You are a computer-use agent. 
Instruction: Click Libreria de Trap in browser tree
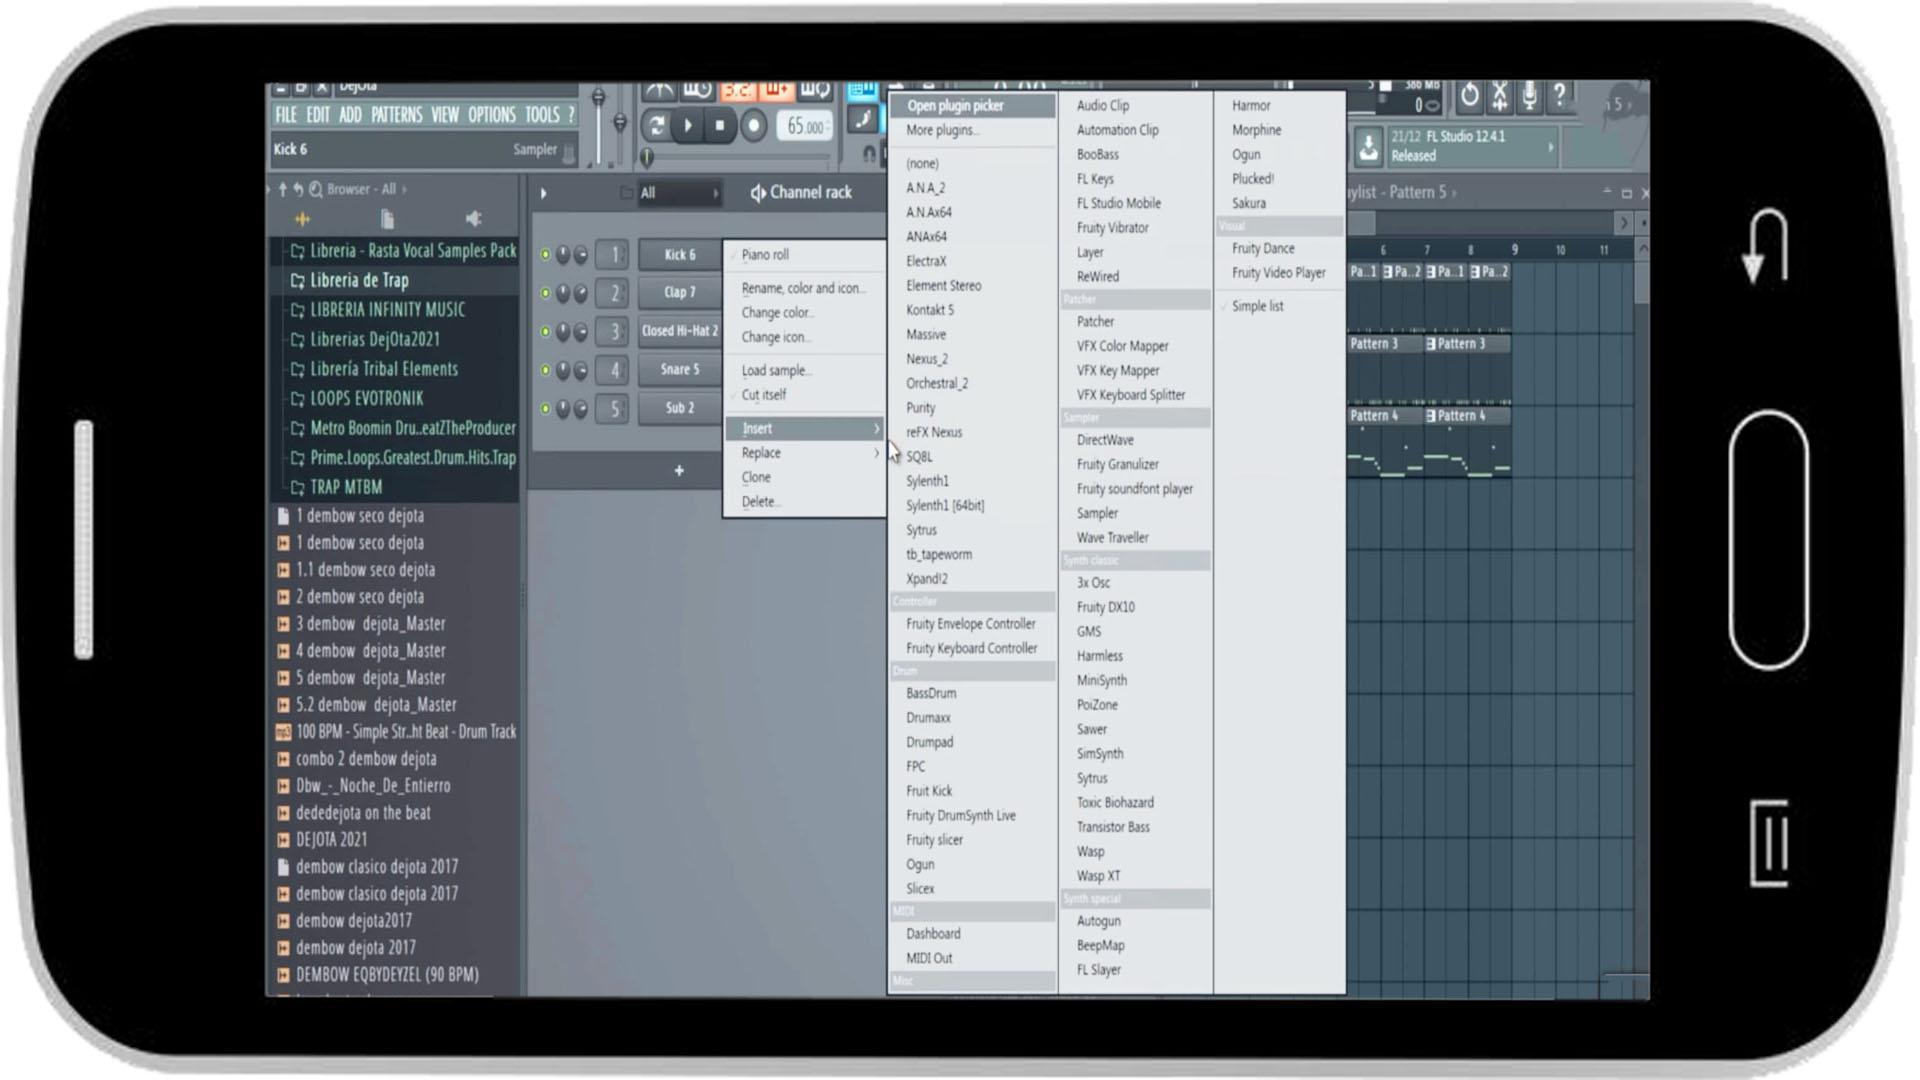359,280
